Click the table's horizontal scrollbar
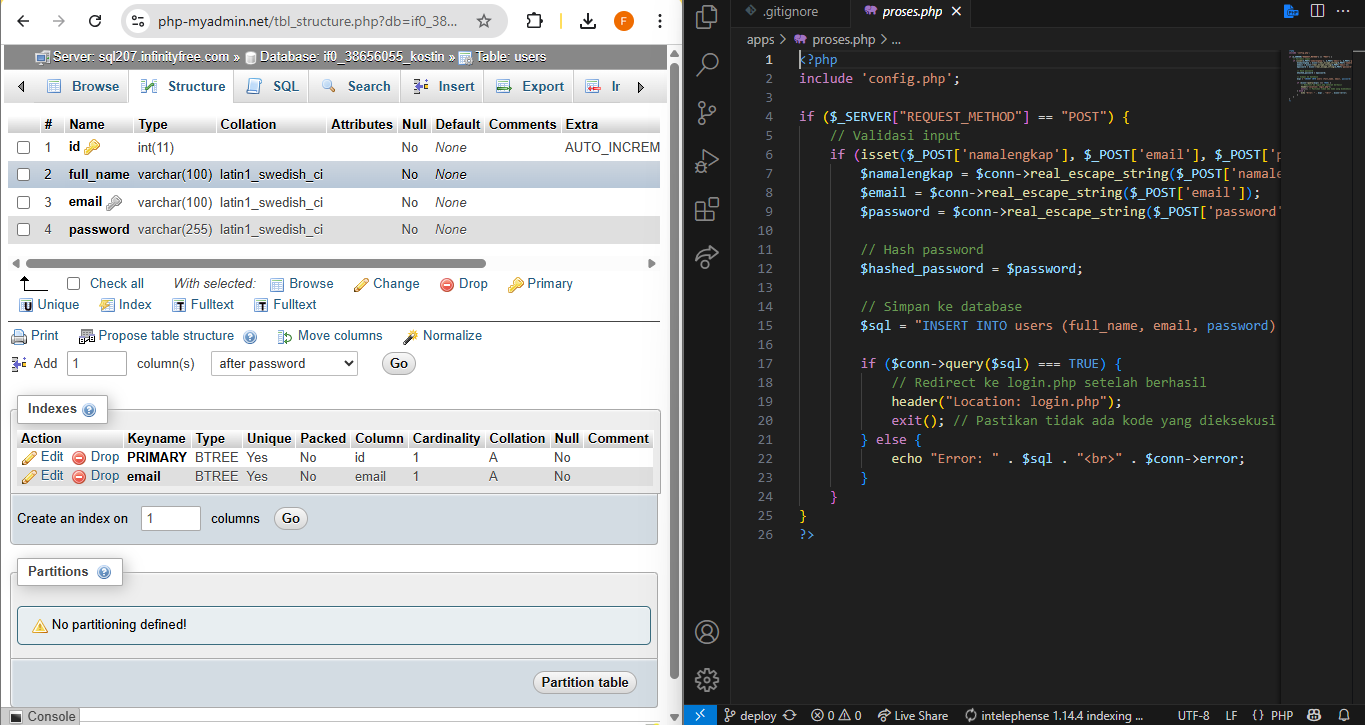 pyautogui.click(x=254, y=264)
